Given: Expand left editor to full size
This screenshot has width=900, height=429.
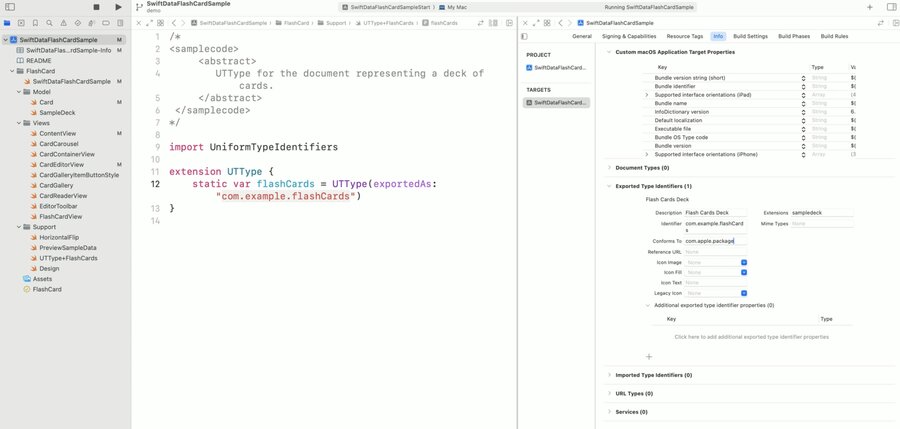Looking at the screenshot, I should (149, 23).
